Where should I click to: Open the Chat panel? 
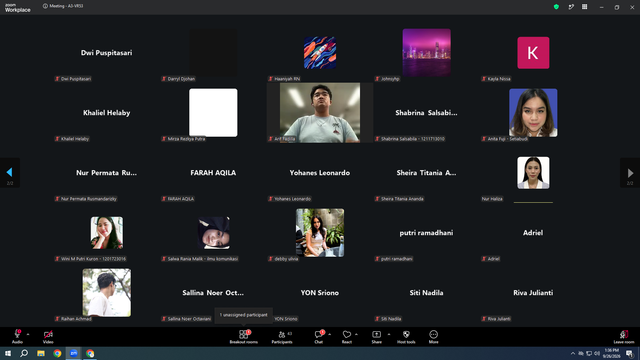click(318, 337)
